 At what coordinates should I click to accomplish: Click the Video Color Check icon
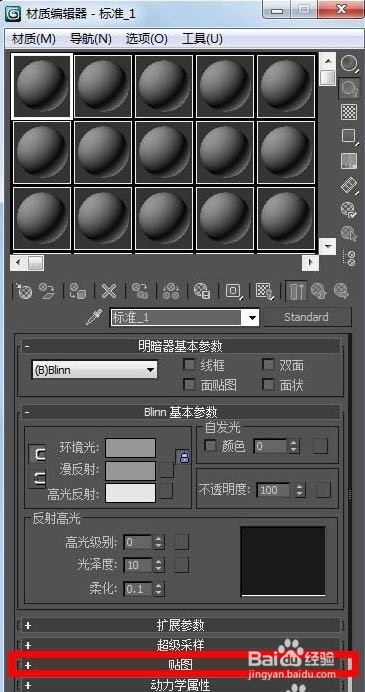(350, 161)
